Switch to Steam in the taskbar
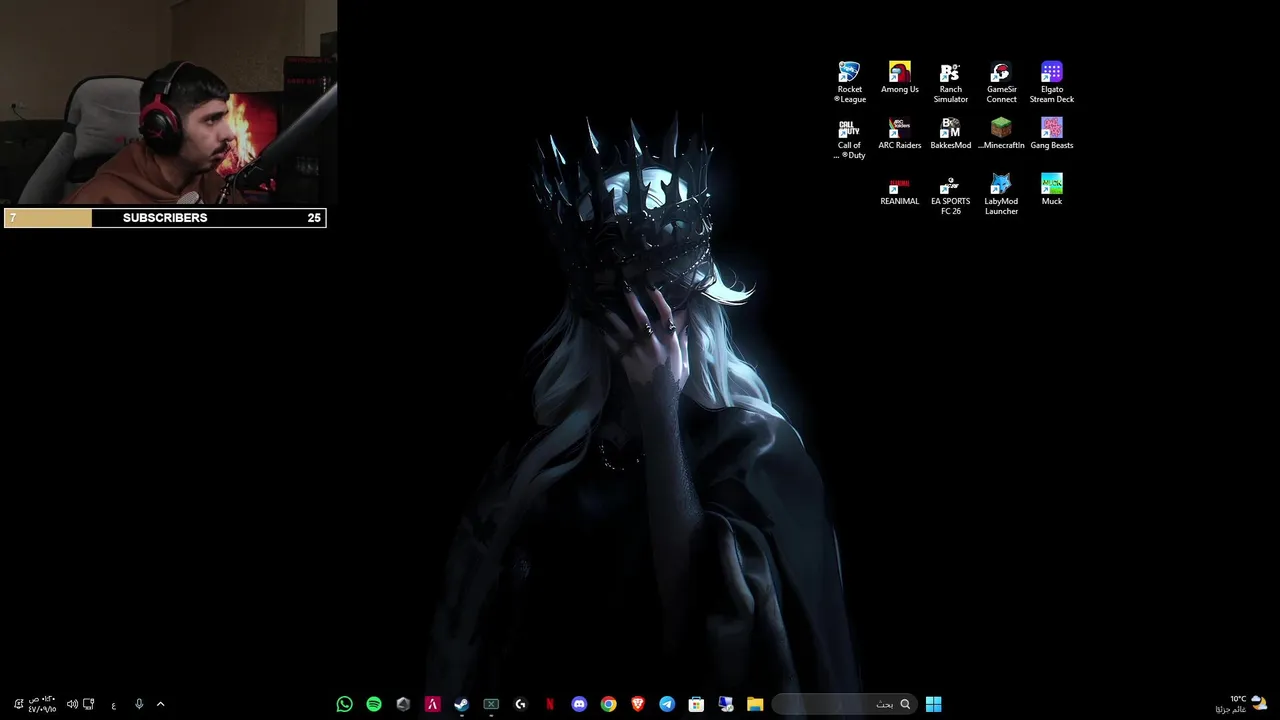Screen dimensions: 1280x720 [461, 704]
